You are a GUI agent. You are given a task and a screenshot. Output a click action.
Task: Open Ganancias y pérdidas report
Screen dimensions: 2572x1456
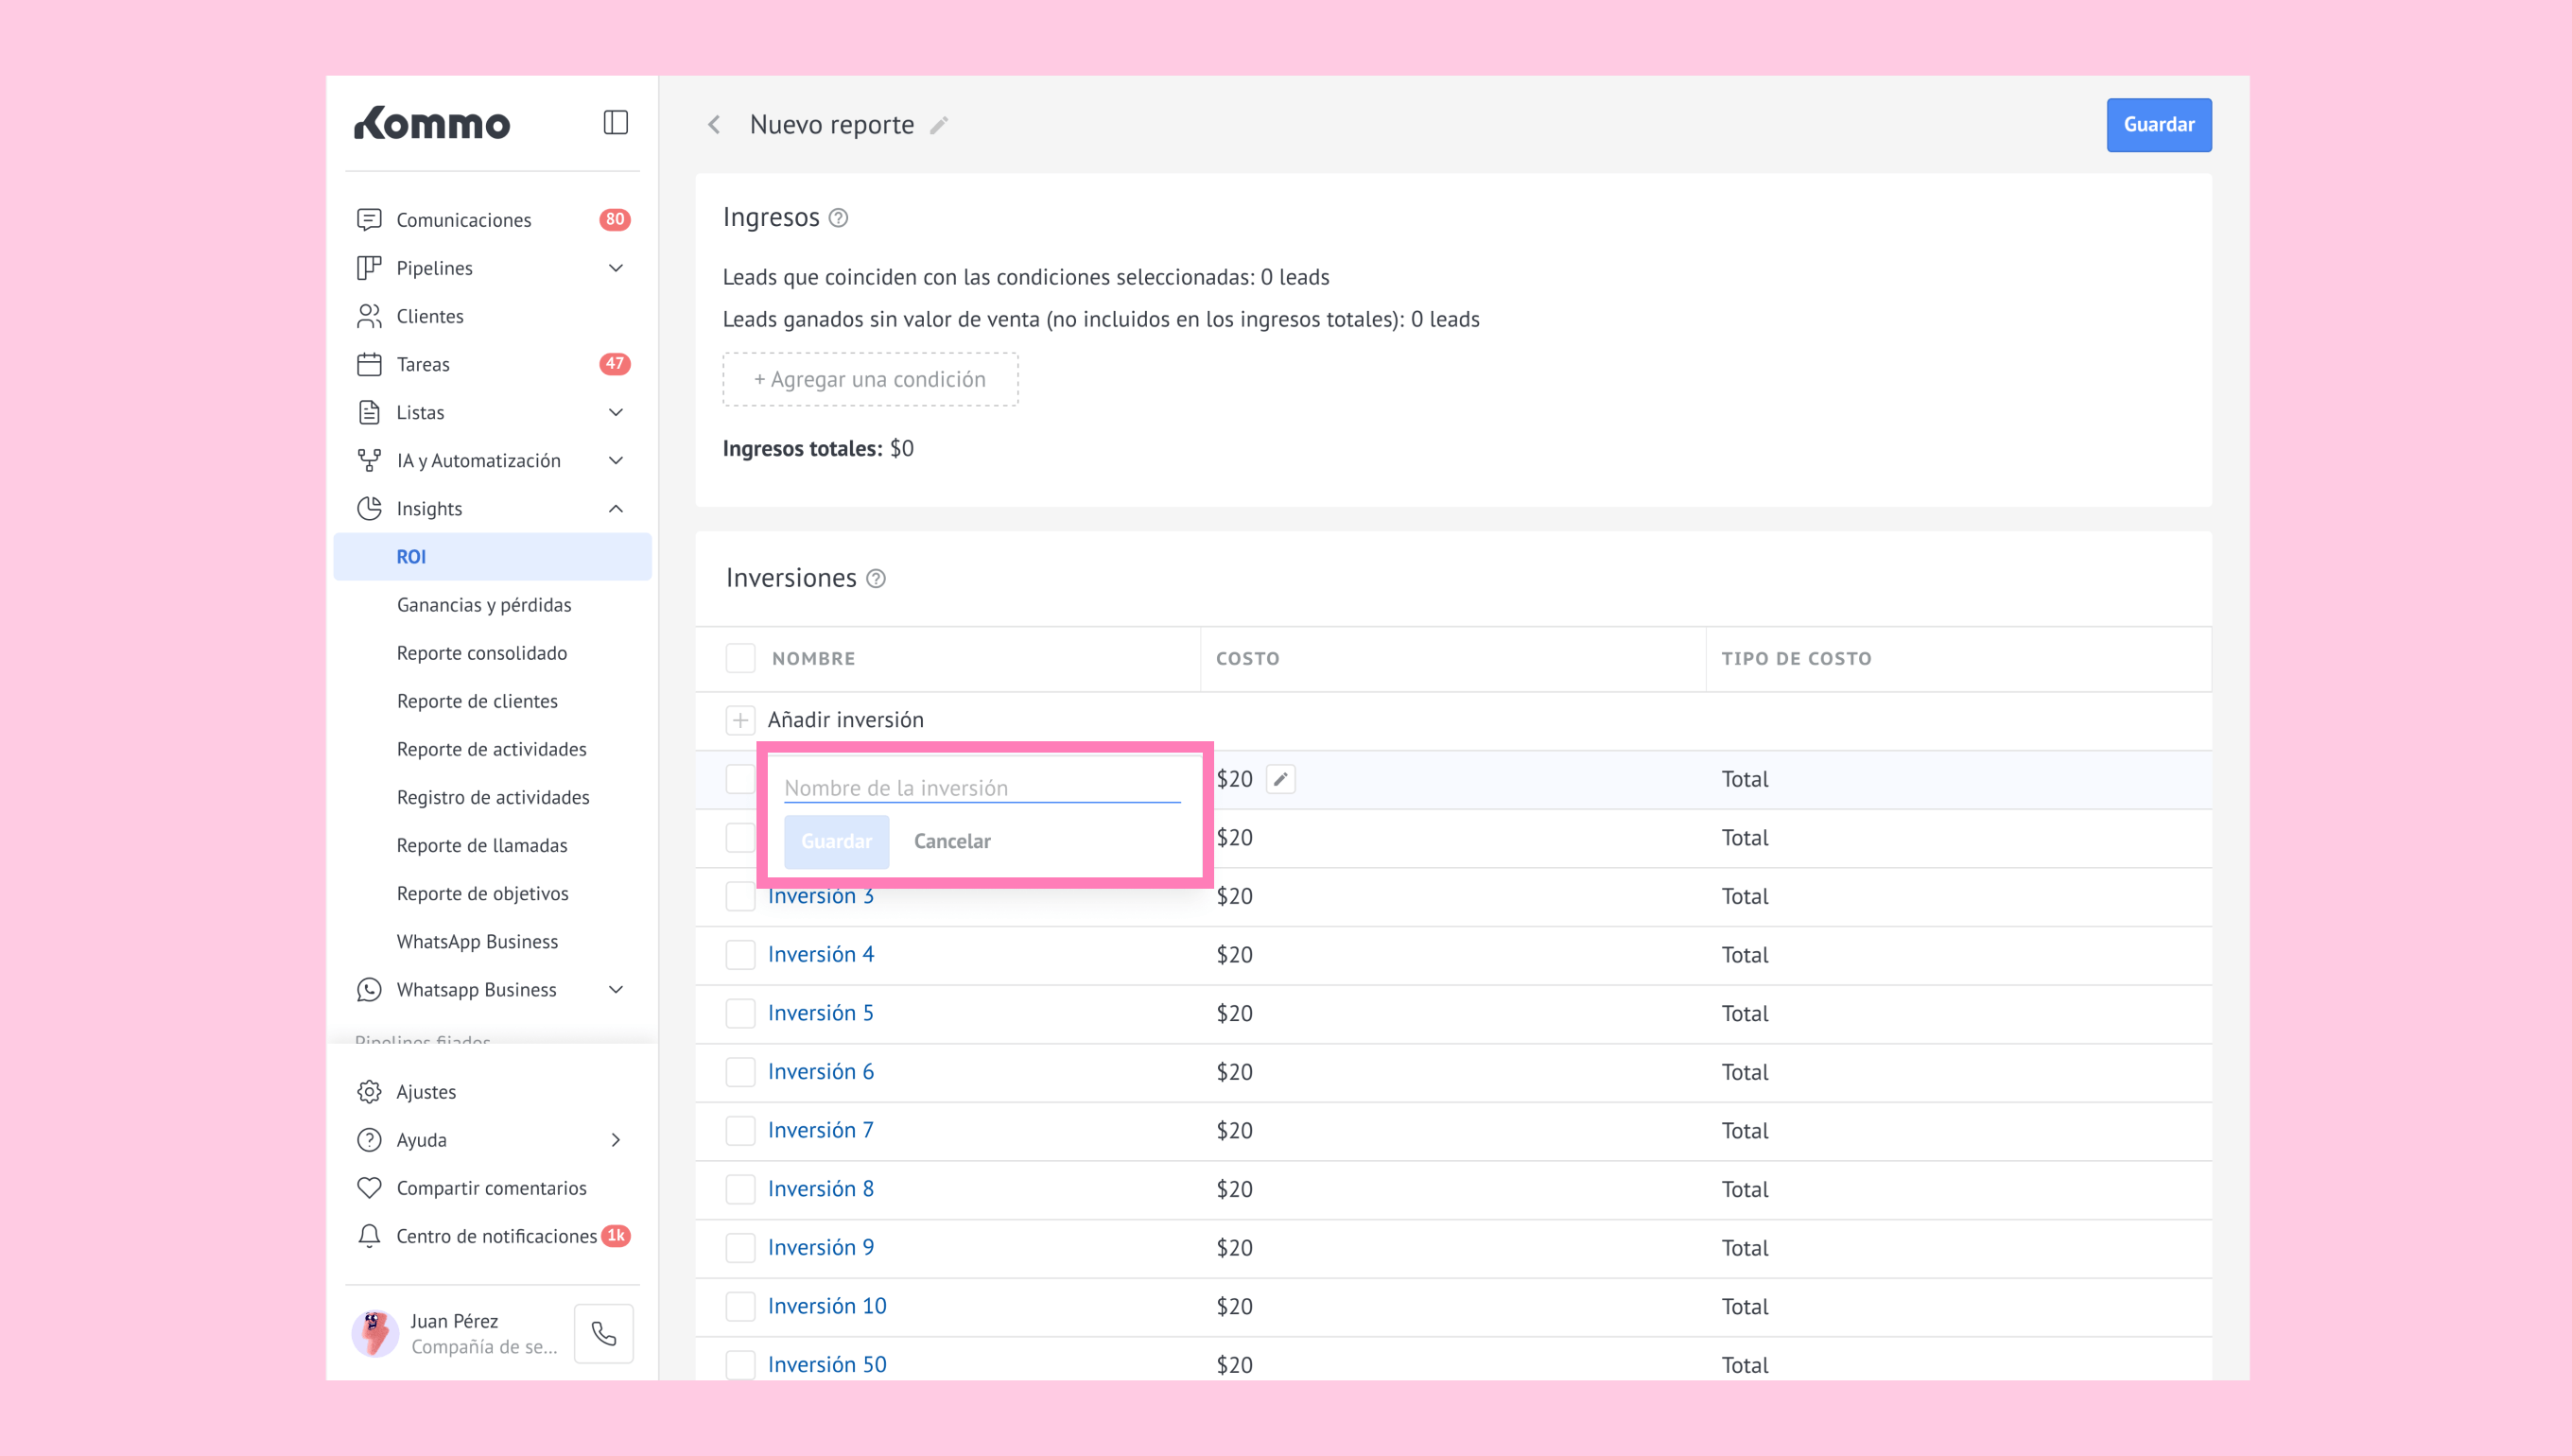click(484, 605)
